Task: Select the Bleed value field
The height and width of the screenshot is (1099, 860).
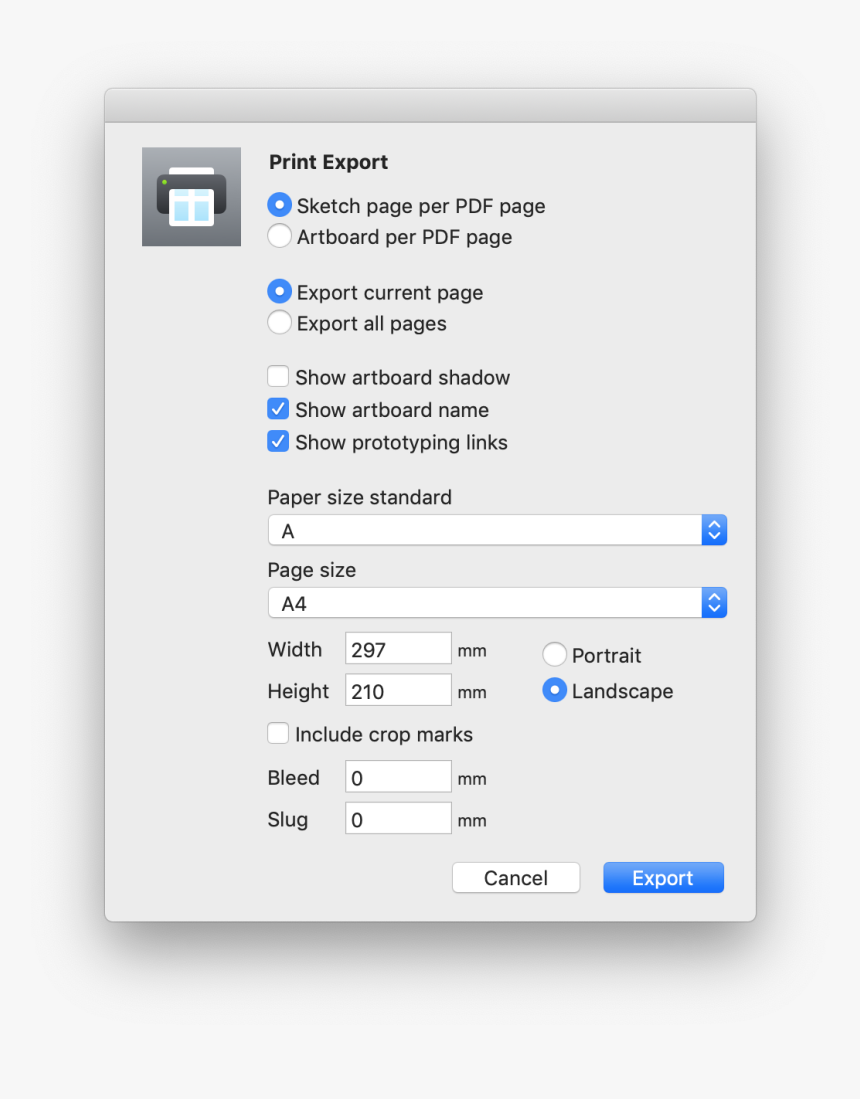Action: click(x=397, y=776)
